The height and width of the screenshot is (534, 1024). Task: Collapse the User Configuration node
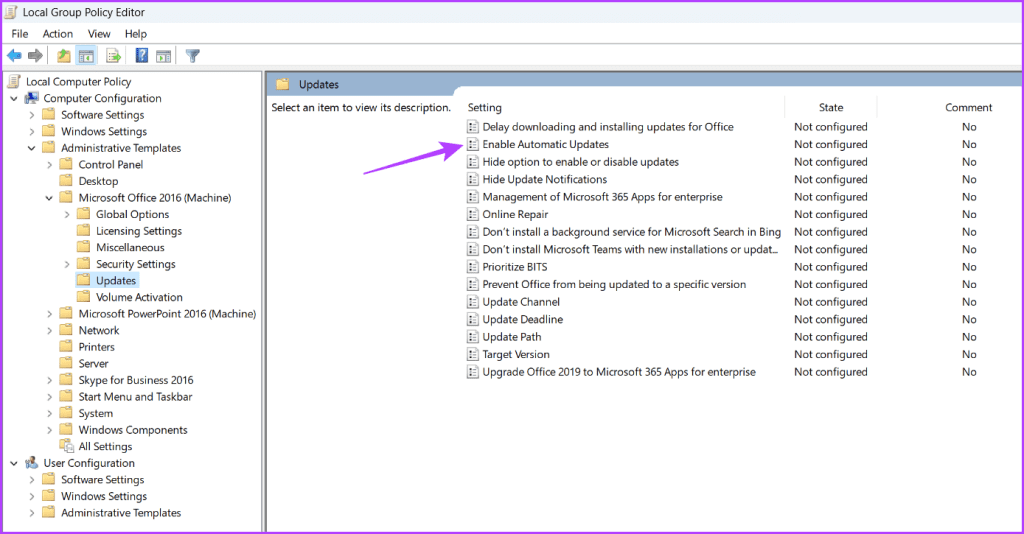(14, 463)
